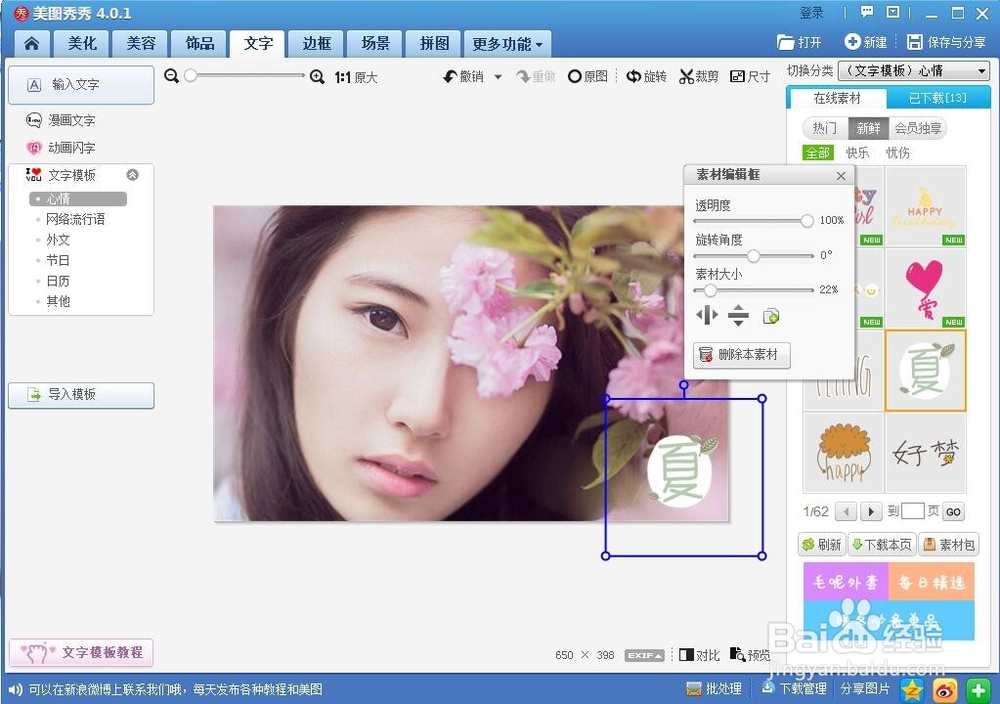Choose the 好梦 template thumbnail
The image size is (1000, 704).
(x=925, y=453)
